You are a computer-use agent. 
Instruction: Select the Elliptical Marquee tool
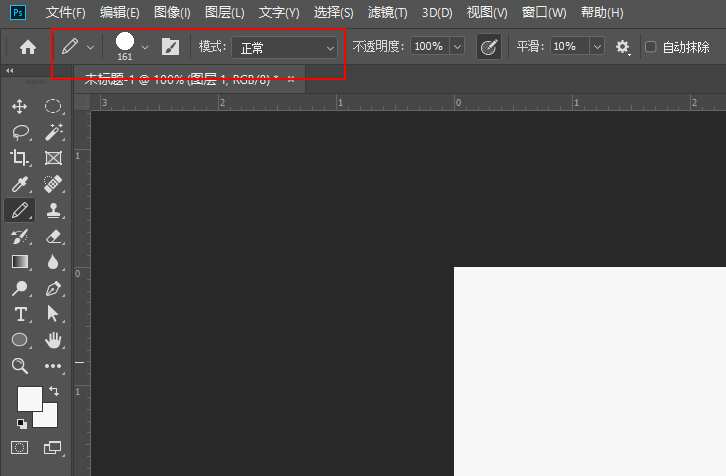coord(53,106)
